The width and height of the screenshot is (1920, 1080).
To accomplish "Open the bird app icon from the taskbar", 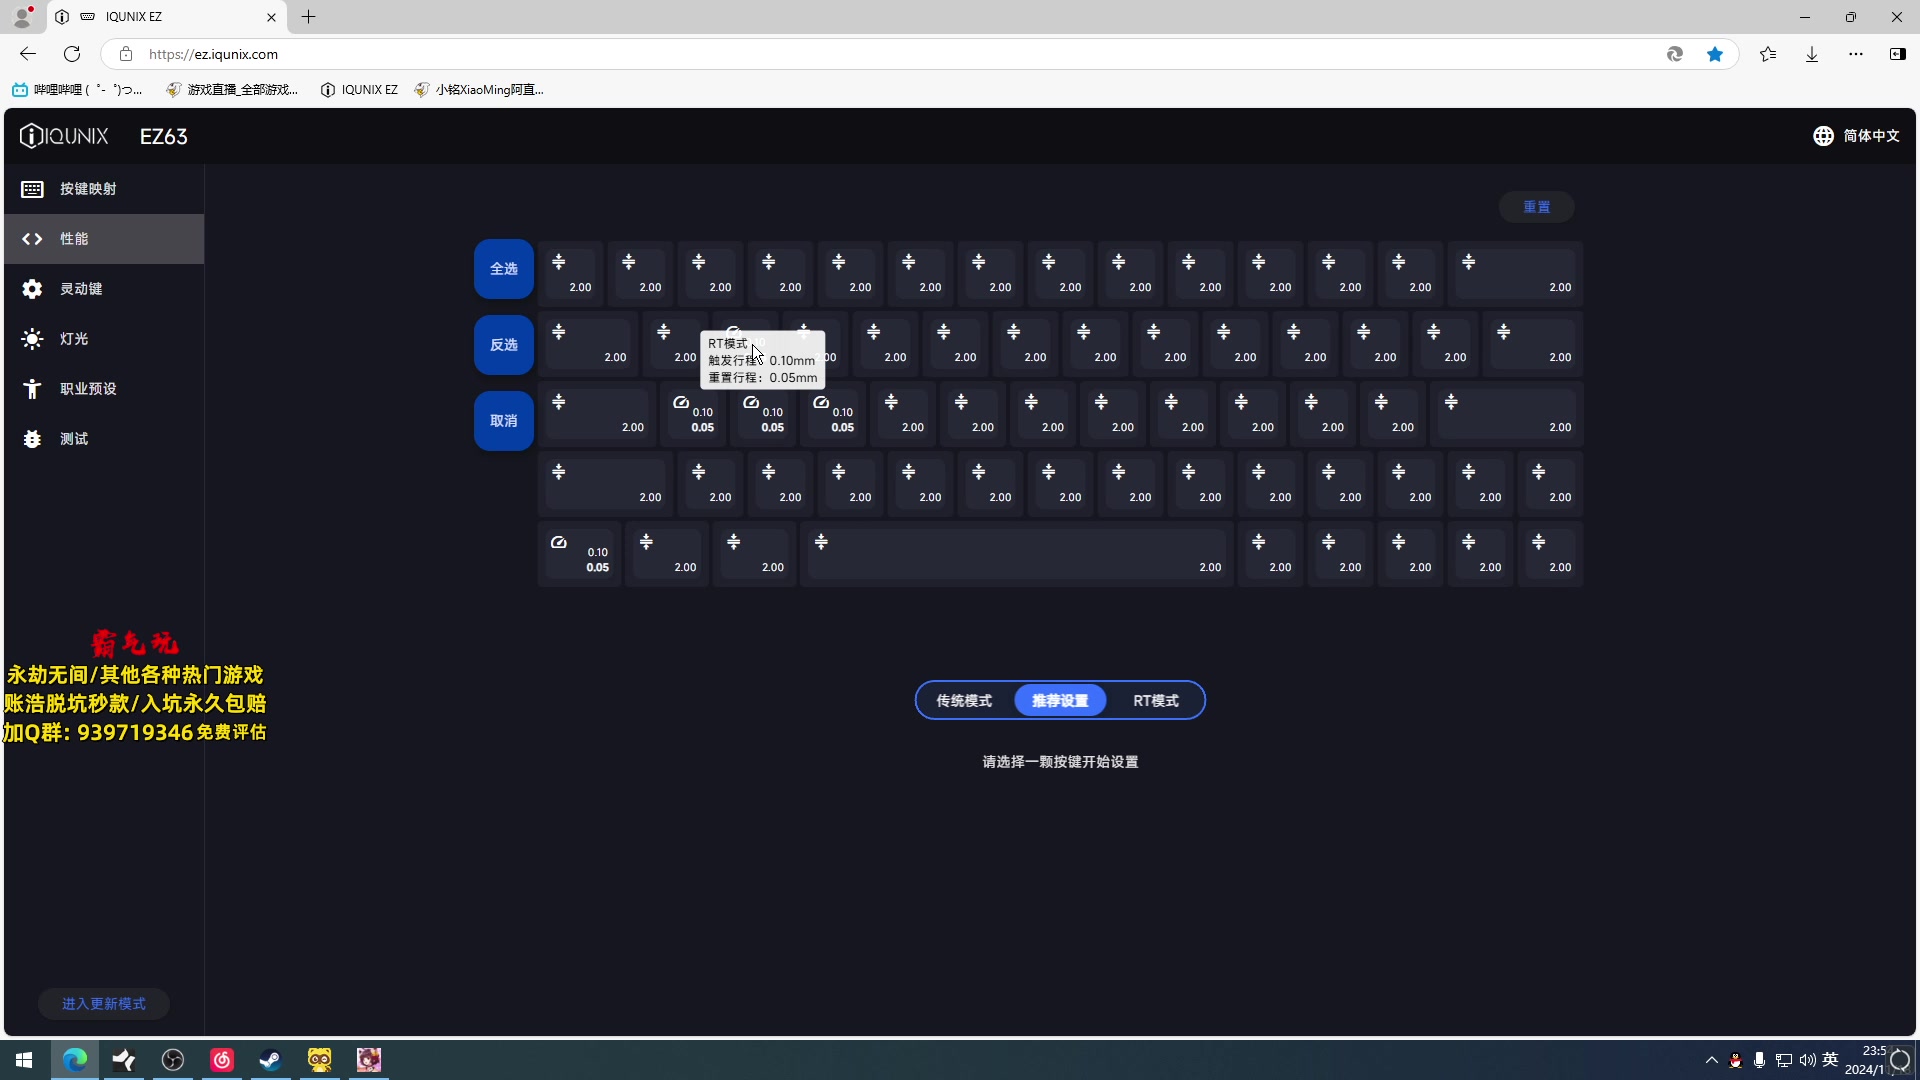I will click(124, 1060).
